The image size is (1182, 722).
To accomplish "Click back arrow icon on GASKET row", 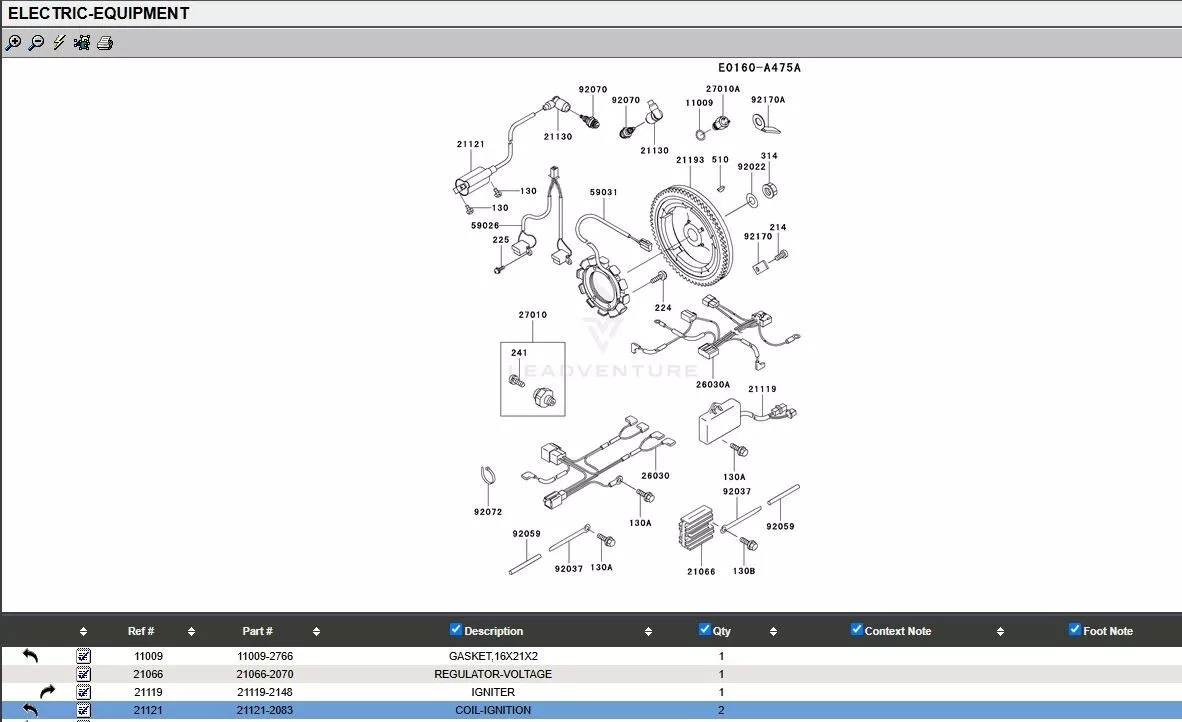I will coord(30,656).
